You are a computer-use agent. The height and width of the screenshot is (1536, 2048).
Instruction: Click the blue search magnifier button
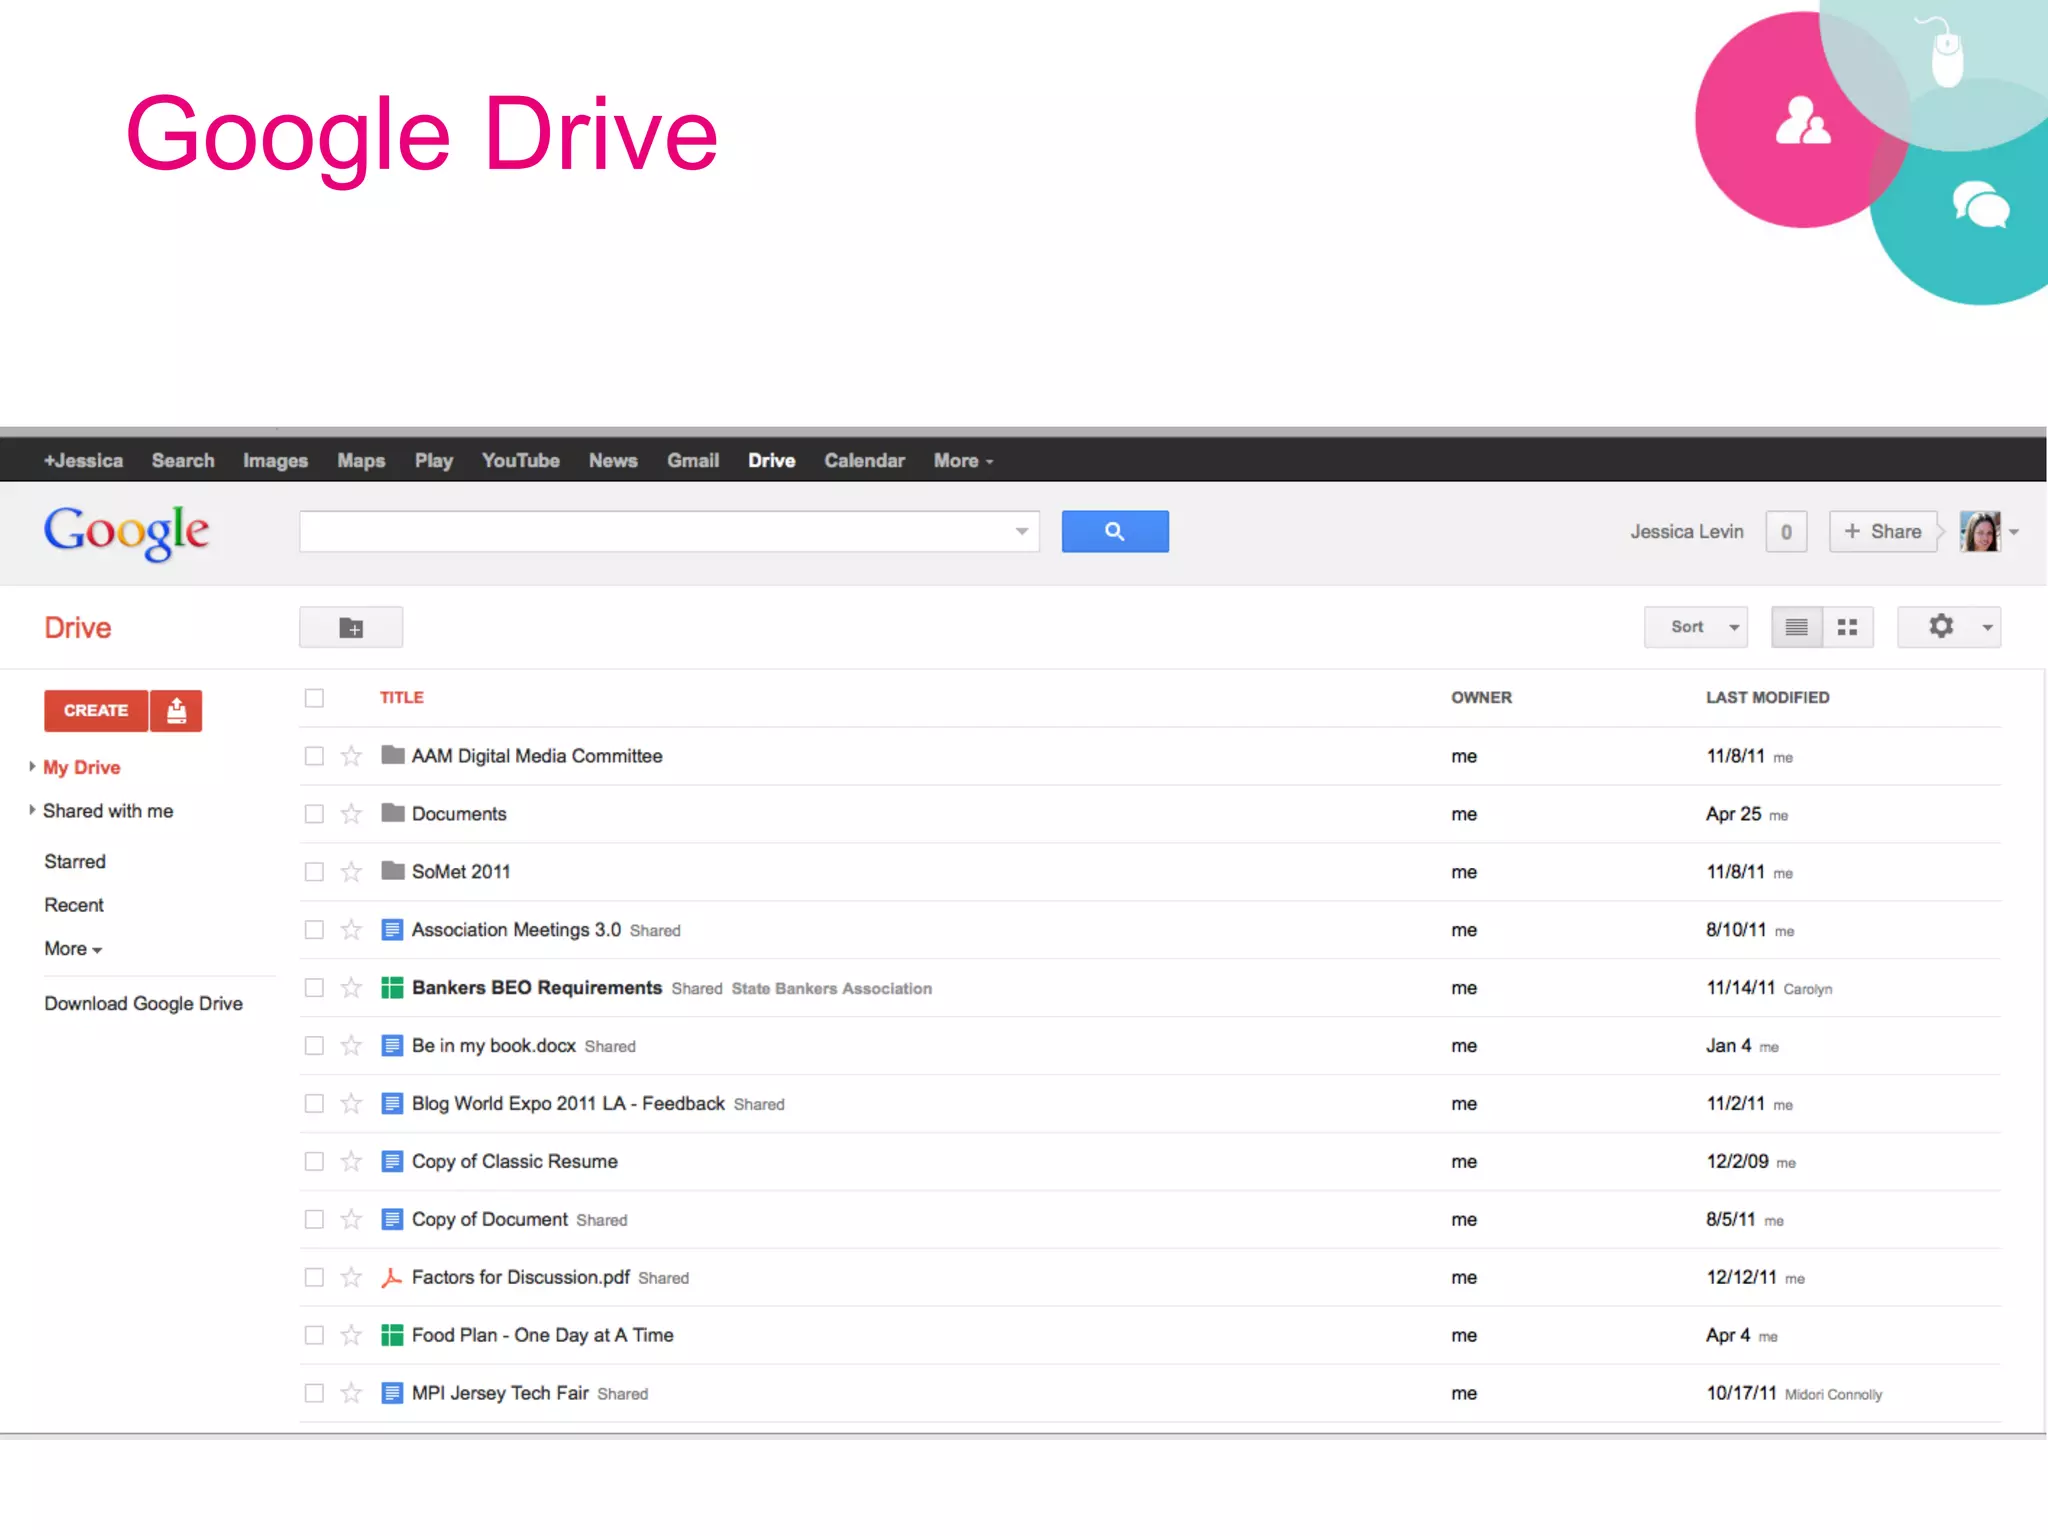pos(1115,531)
